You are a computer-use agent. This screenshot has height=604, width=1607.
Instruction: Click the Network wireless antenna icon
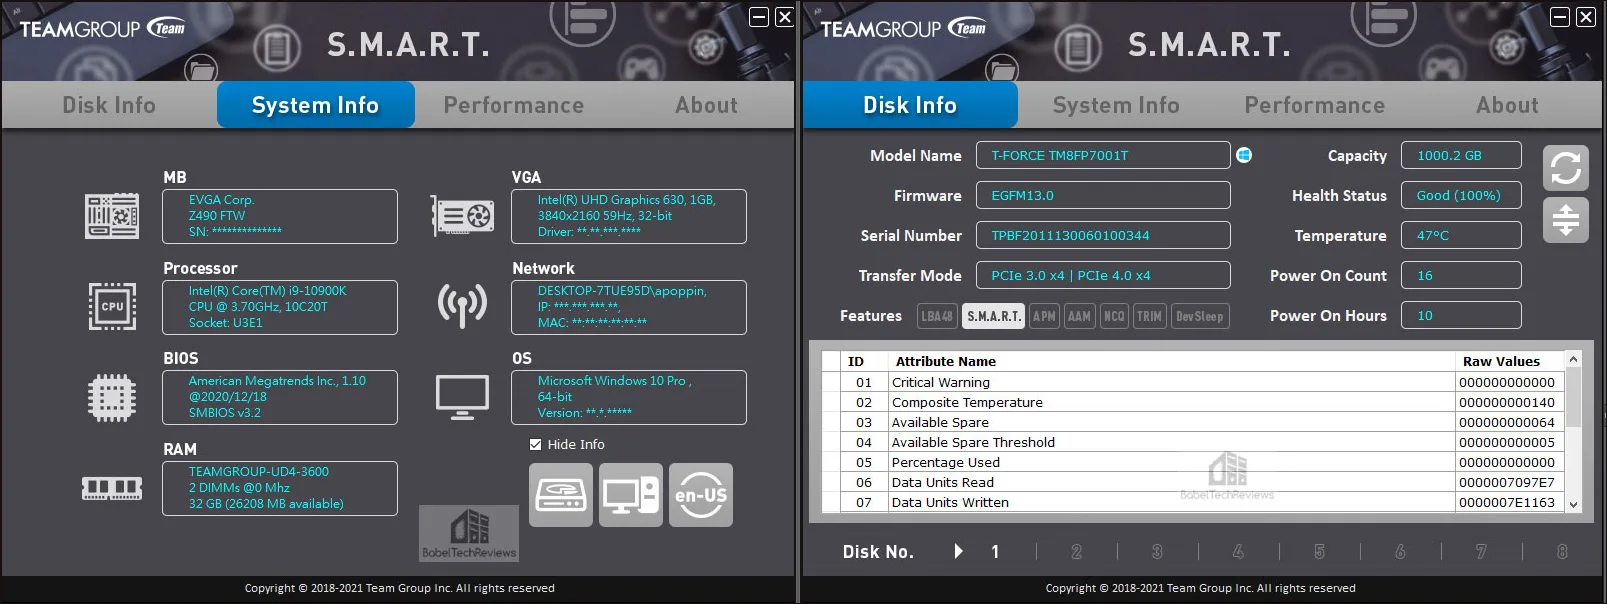(462, 305)
